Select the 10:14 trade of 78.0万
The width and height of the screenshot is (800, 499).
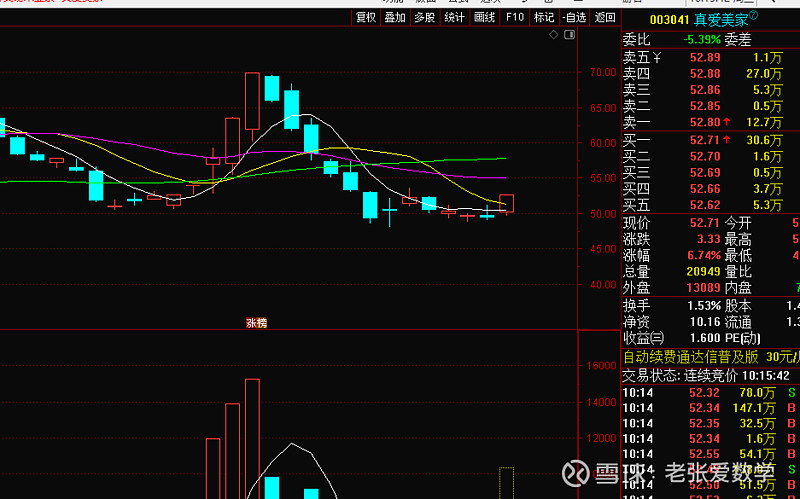709,393
